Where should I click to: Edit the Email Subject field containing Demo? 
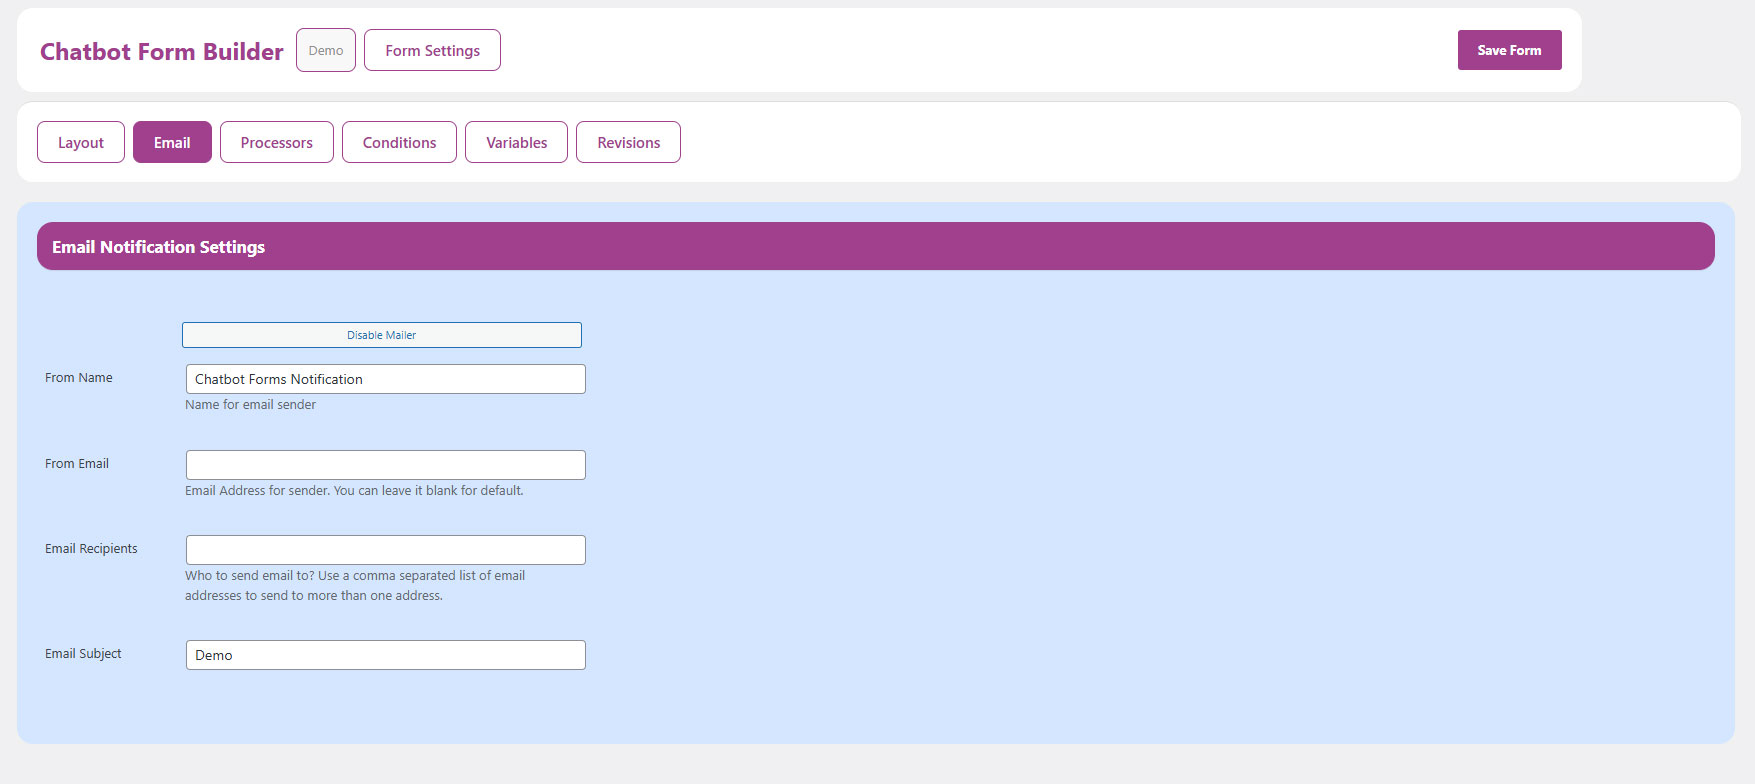pos(385,655)
